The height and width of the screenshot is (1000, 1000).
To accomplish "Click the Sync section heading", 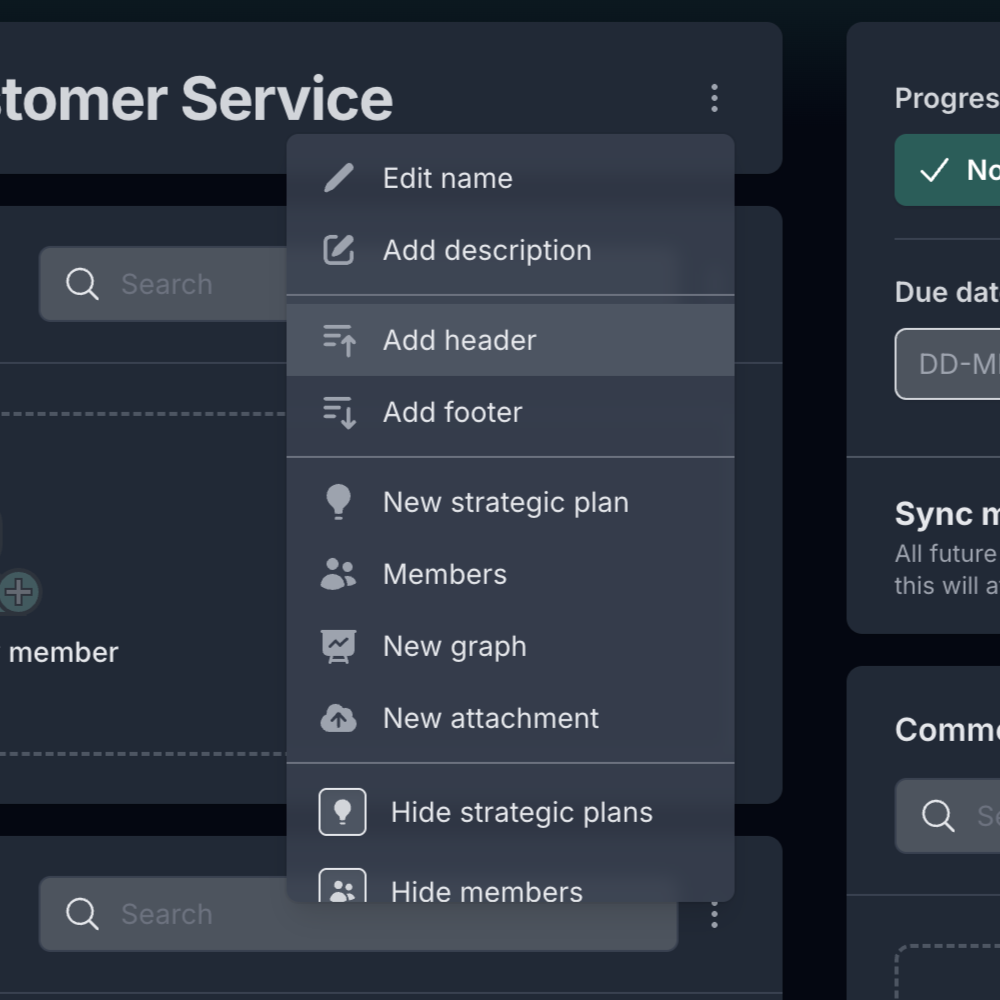I will 947,514.
